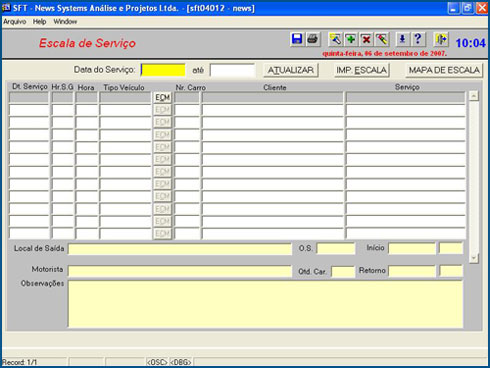Click the exit door icon in toolbar
The height and width of the screenshot is (368, 490).
click(441, 39)
